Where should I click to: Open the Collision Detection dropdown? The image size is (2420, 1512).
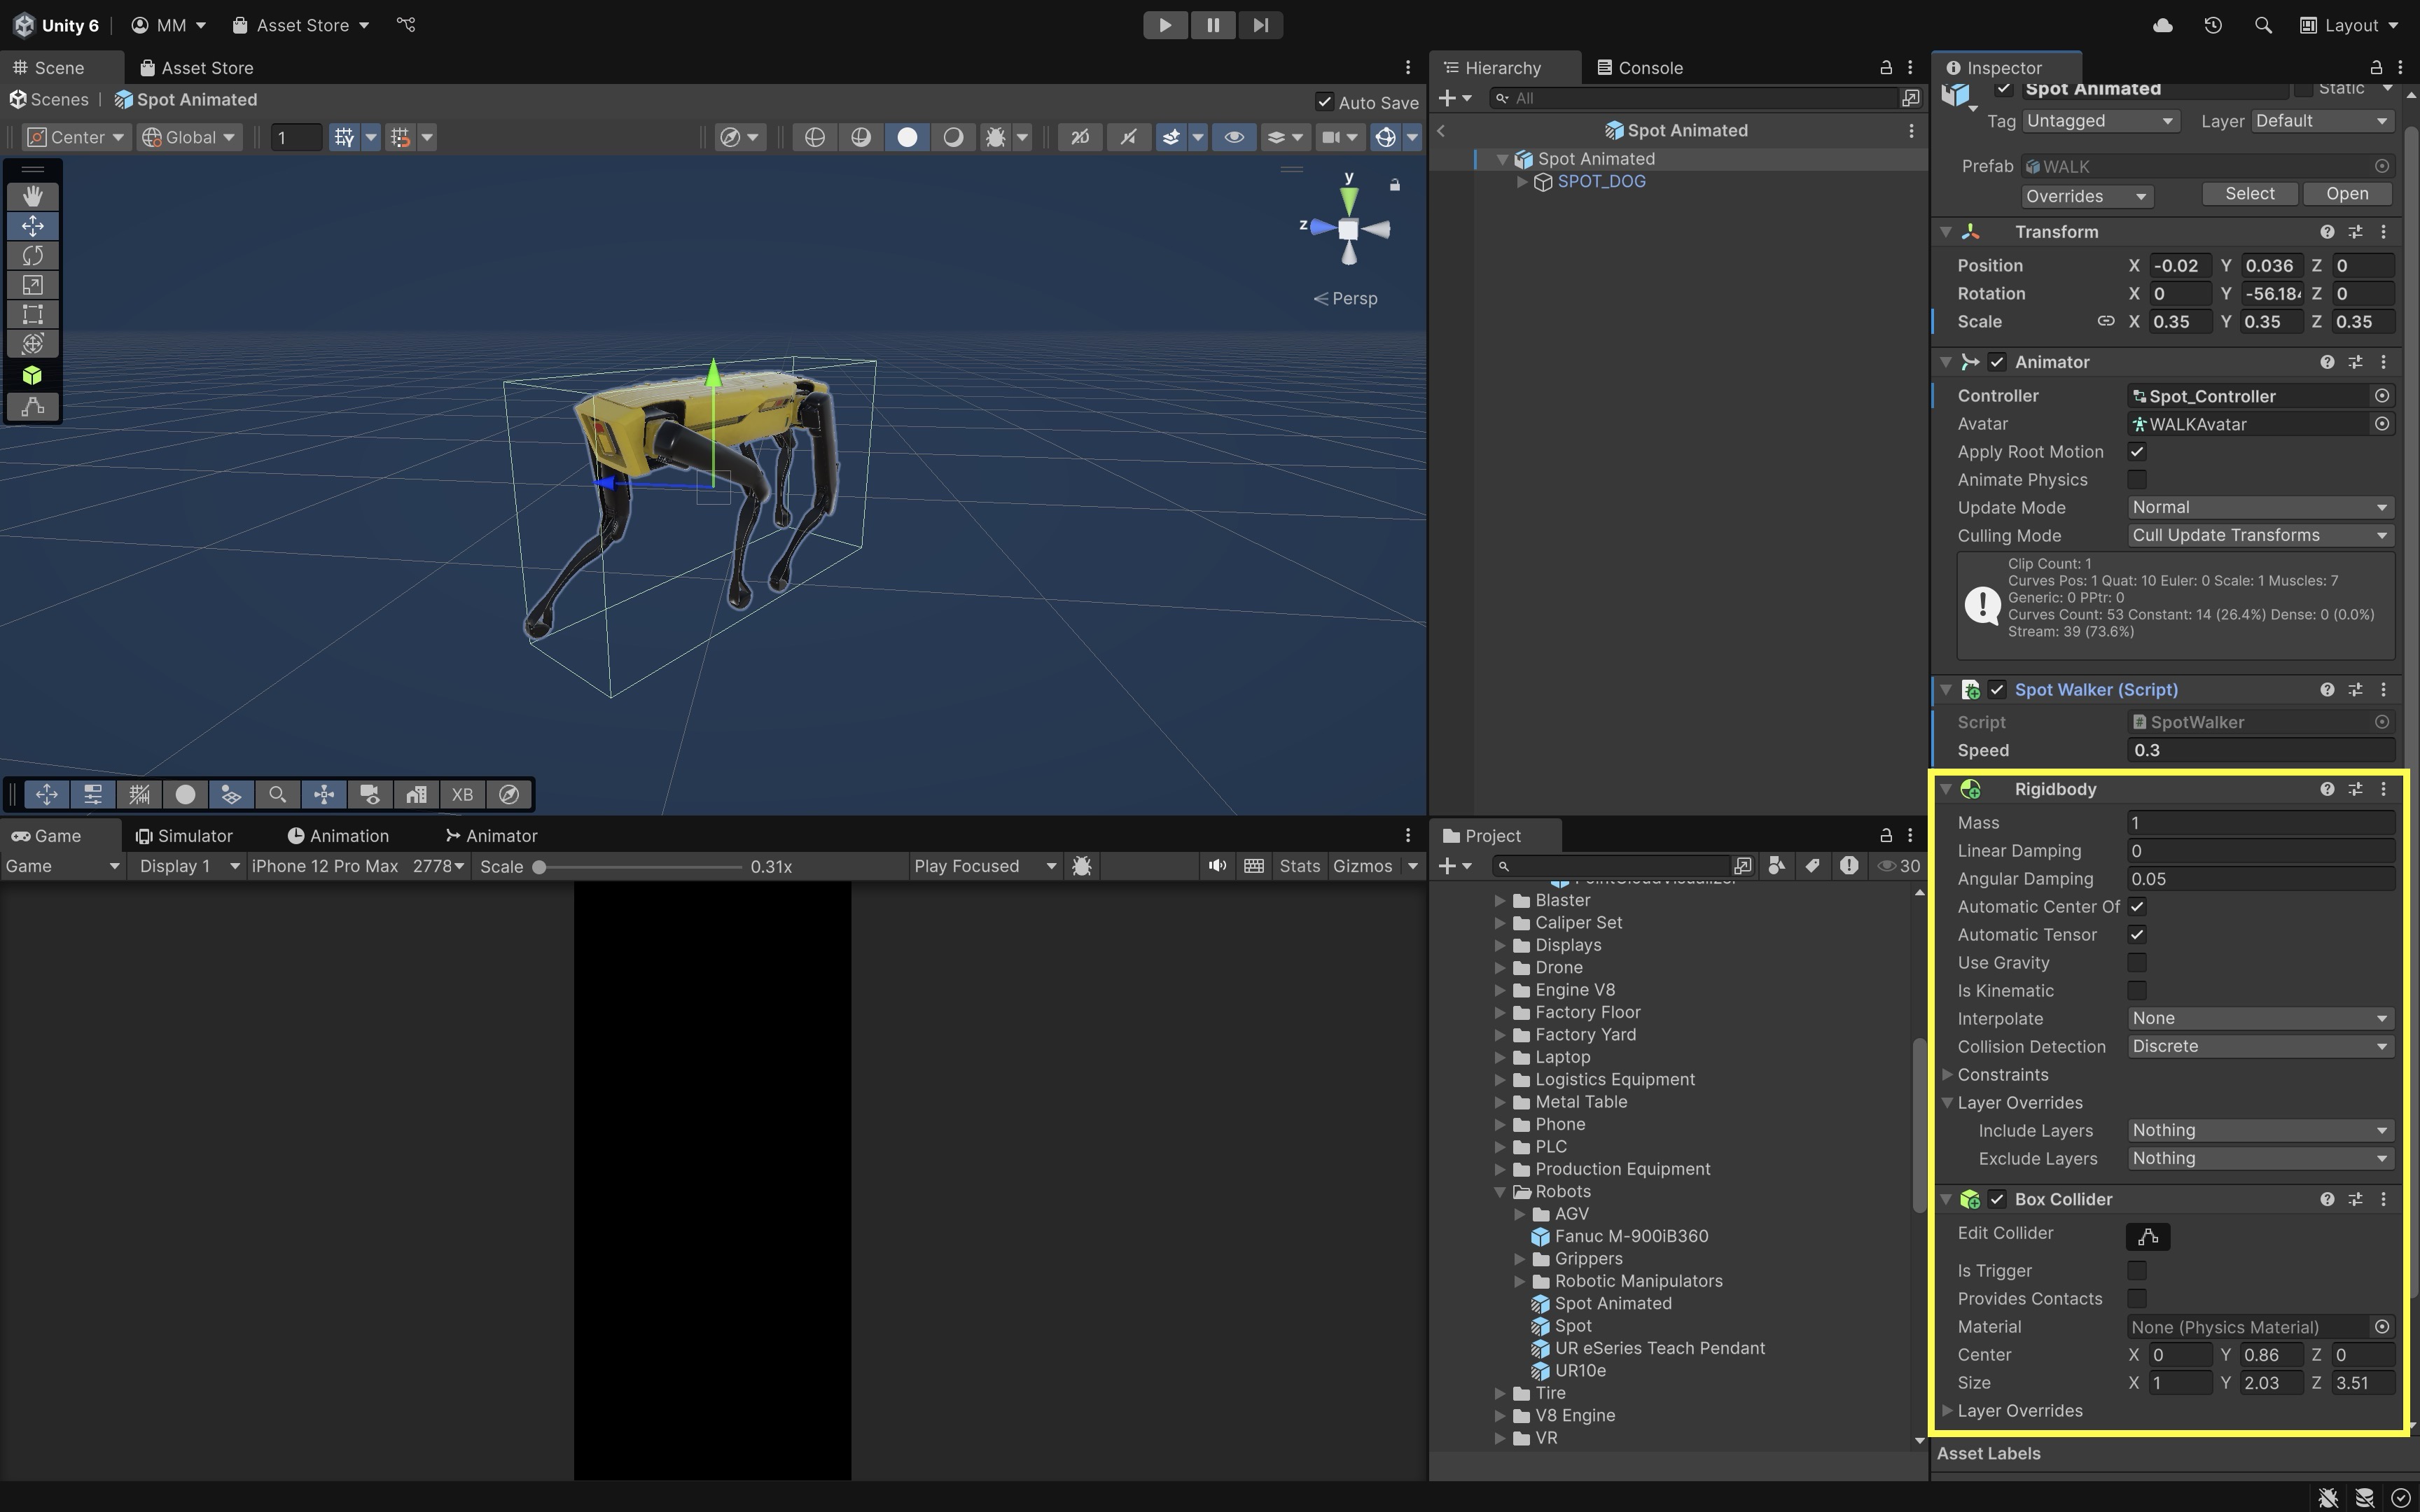(x=2258, y=1046)
